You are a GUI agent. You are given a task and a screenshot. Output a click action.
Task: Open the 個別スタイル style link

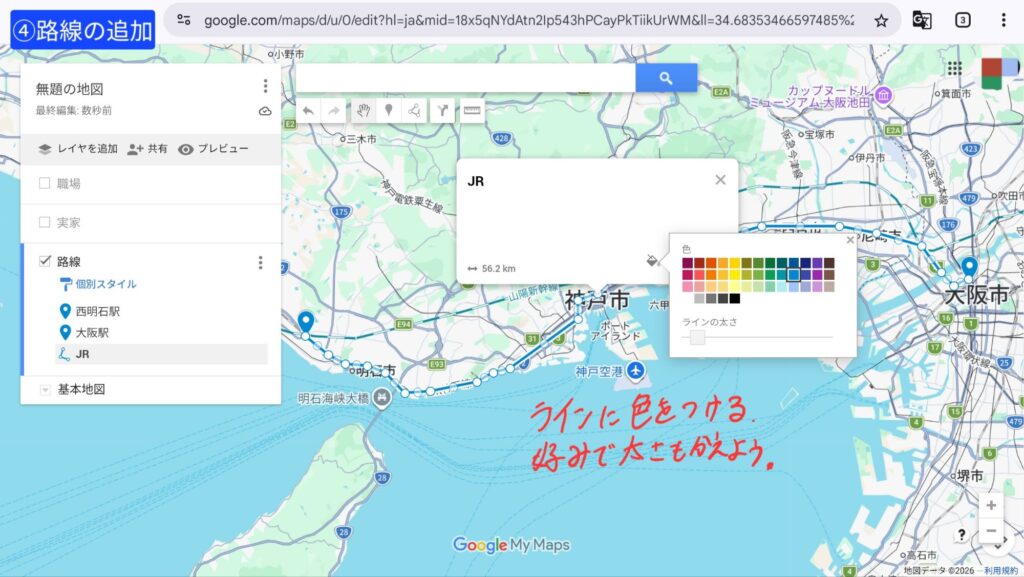[105, 284]
